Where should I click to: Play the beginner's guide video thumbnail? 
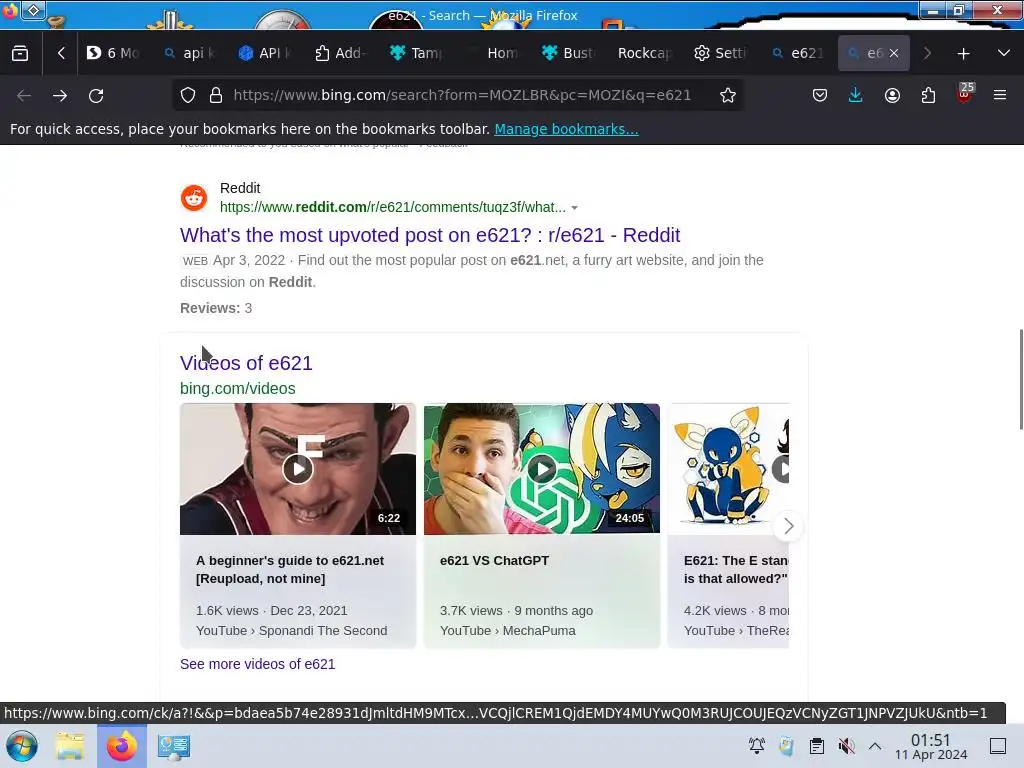(x=298, y=468)
